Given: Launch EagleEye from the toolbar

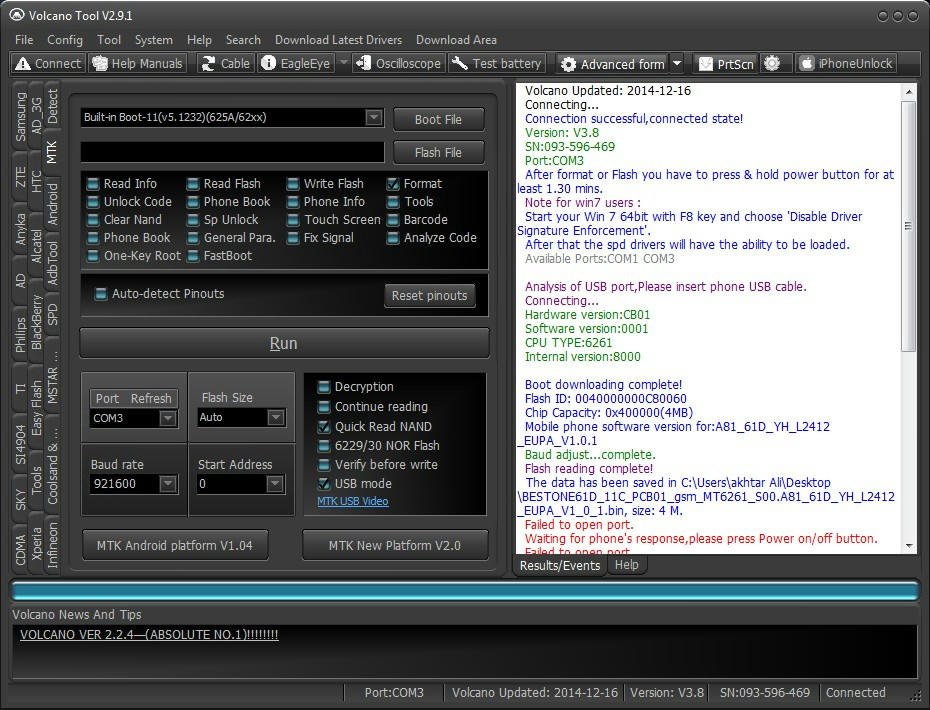Looking at the screenshot, I should tap(296, 63).
